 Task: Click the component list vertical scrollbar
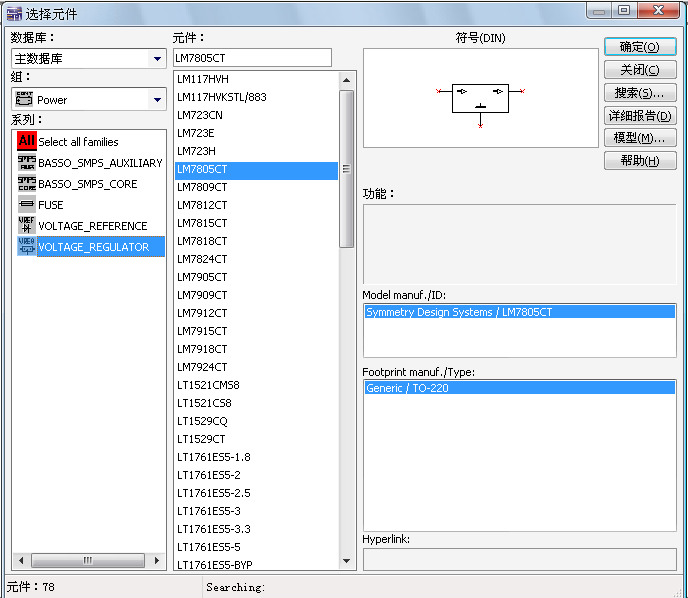[x=347, y=168]
